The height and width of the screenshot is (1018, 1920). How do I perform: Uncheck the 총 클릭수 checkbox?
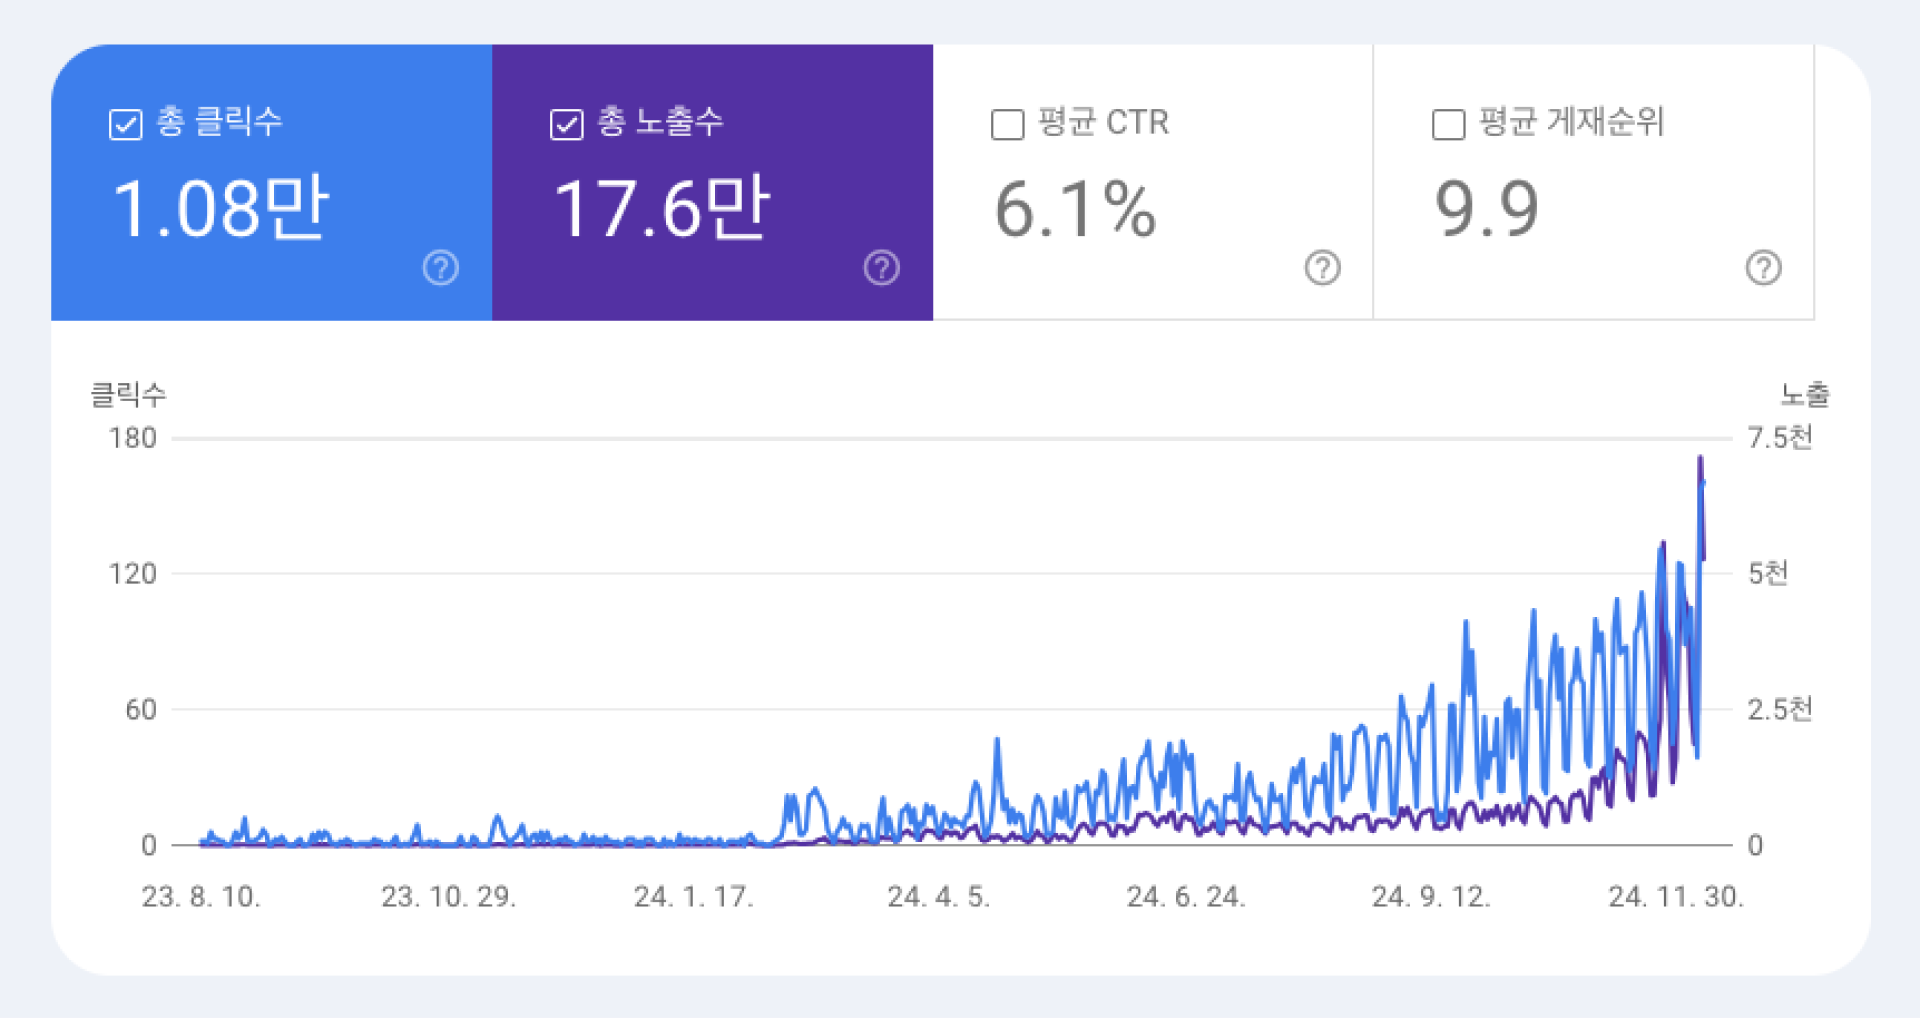click(126, 125)
